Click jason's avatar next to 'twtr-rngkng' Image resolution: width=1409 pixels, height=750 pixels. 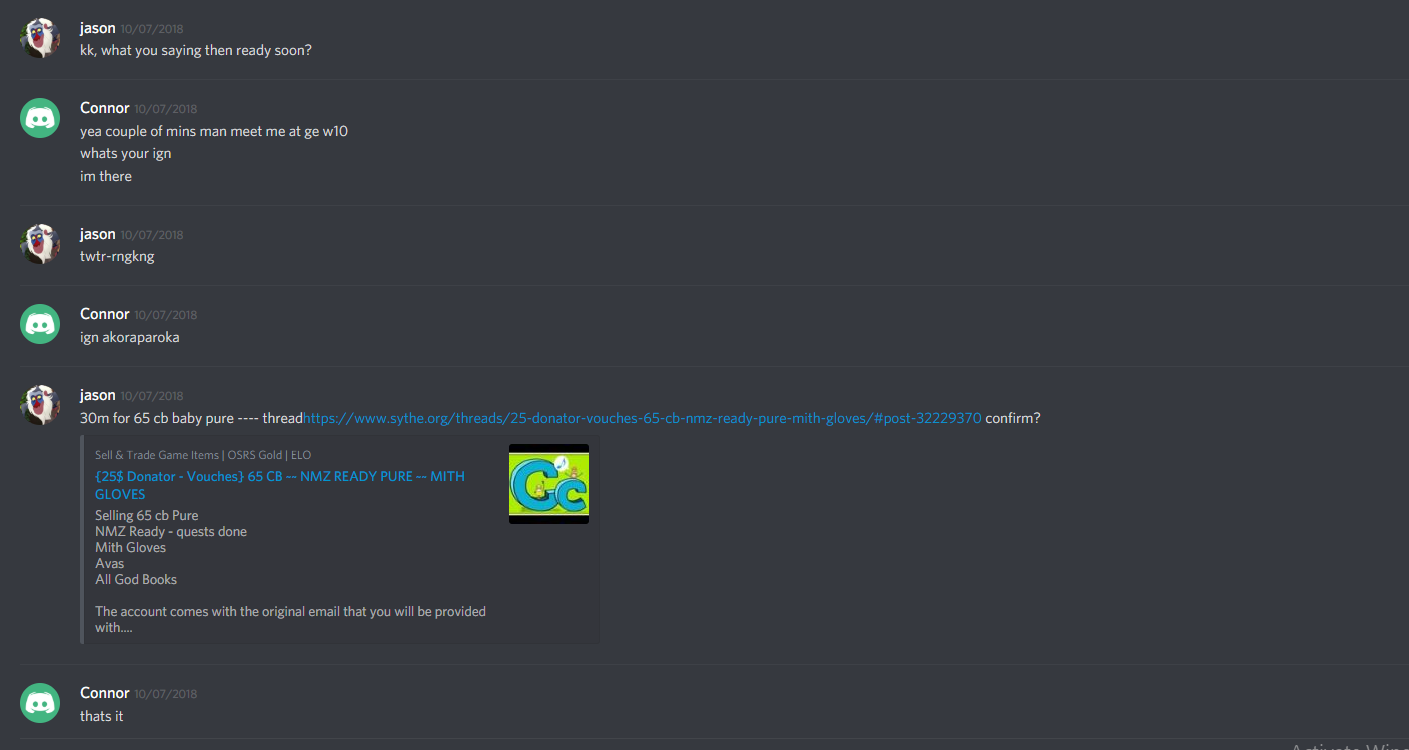coord(40,244)
